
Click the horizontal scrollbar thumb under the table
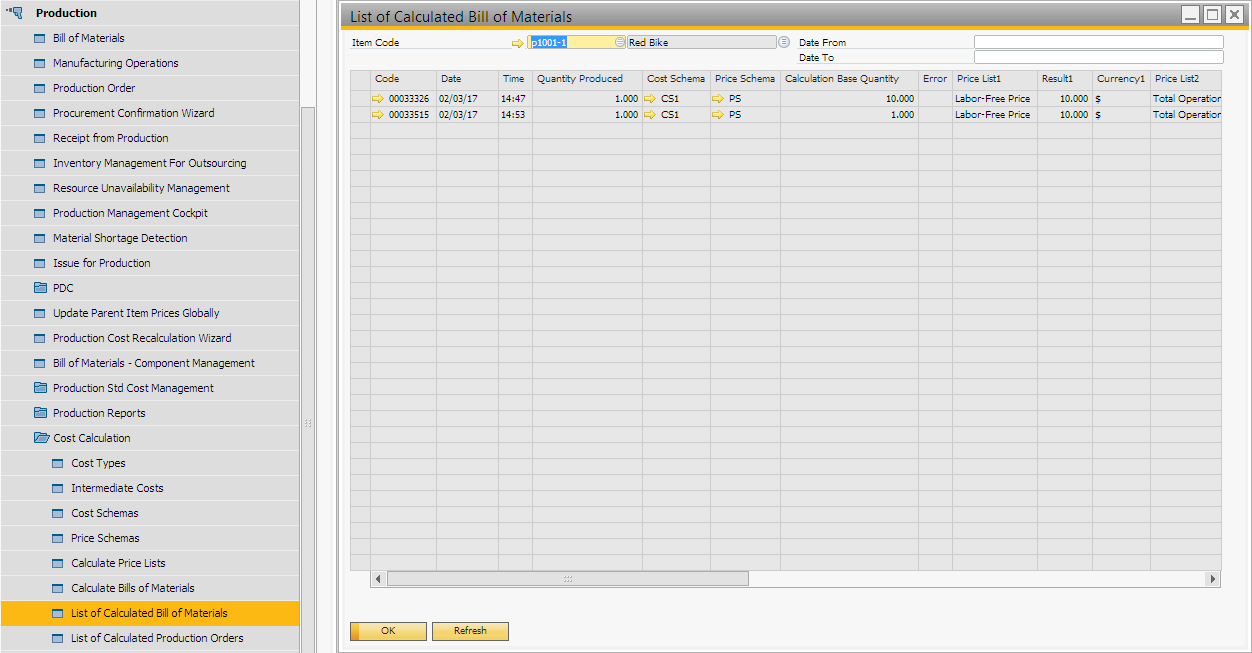click(x=567, y=579)
